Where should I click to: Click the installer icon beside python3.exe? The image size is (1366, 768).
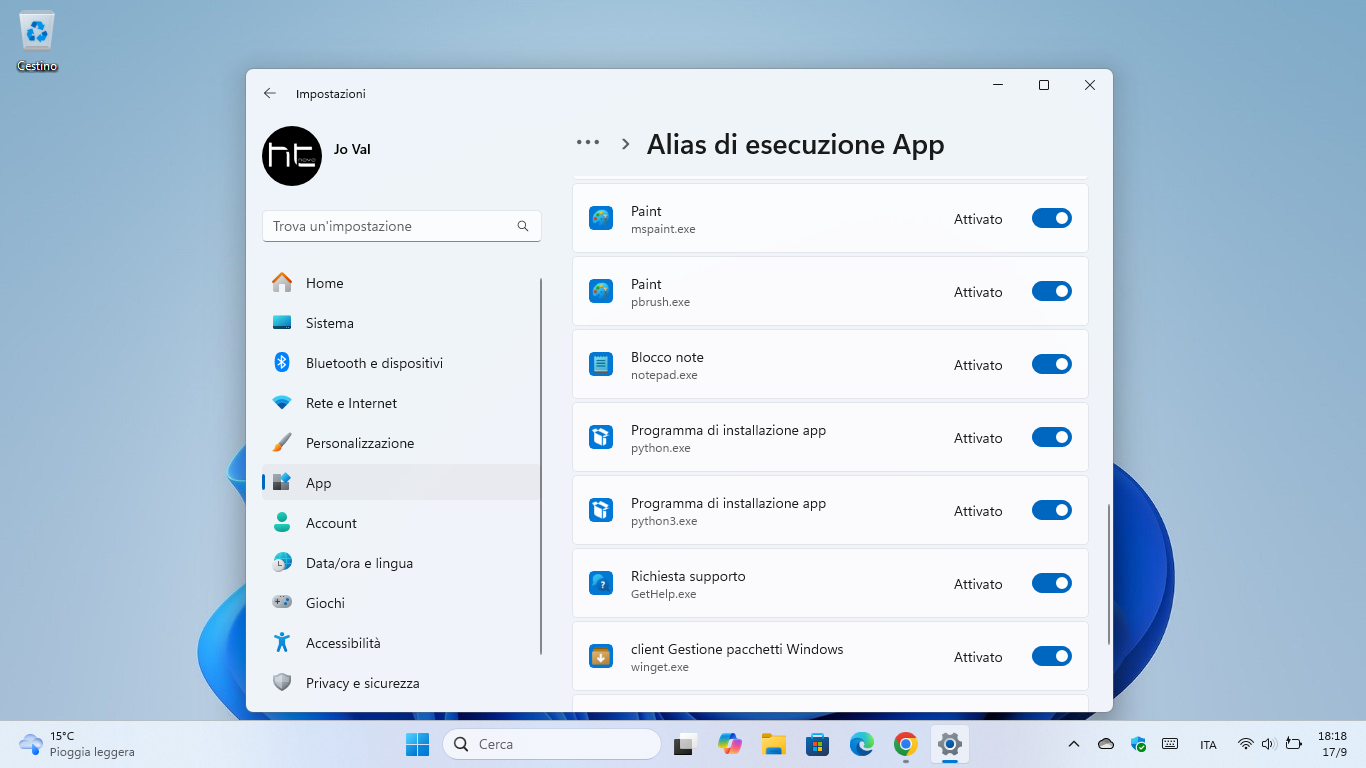pos(601,510)
